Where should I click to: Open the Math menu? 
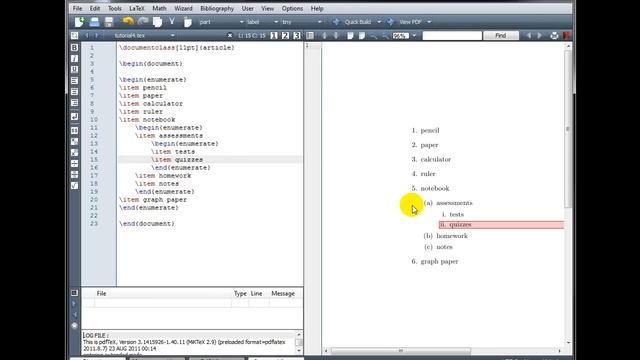(159, 8)
